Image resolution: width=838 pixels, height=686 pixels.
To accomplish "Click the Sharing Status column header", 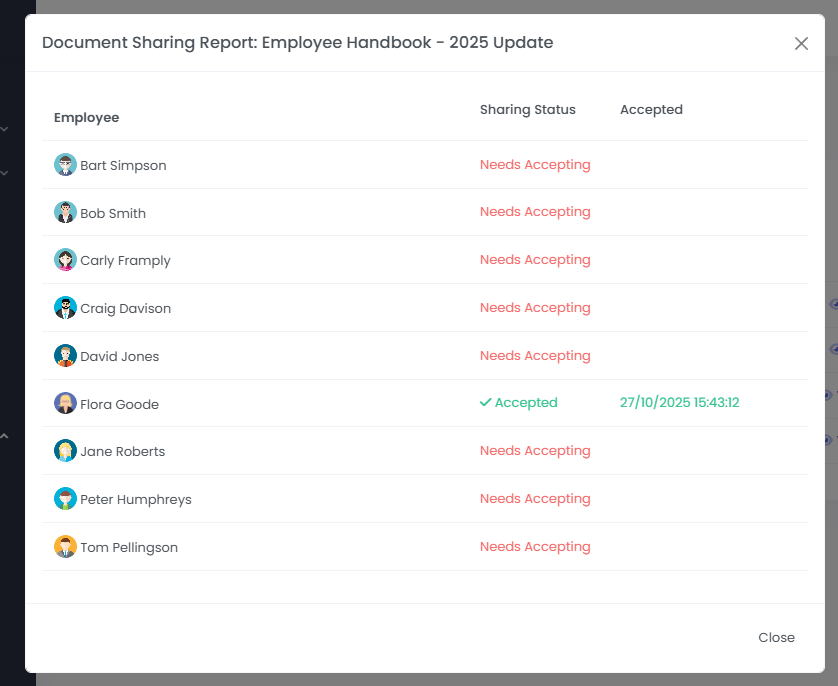I will (x=528, y=109).
